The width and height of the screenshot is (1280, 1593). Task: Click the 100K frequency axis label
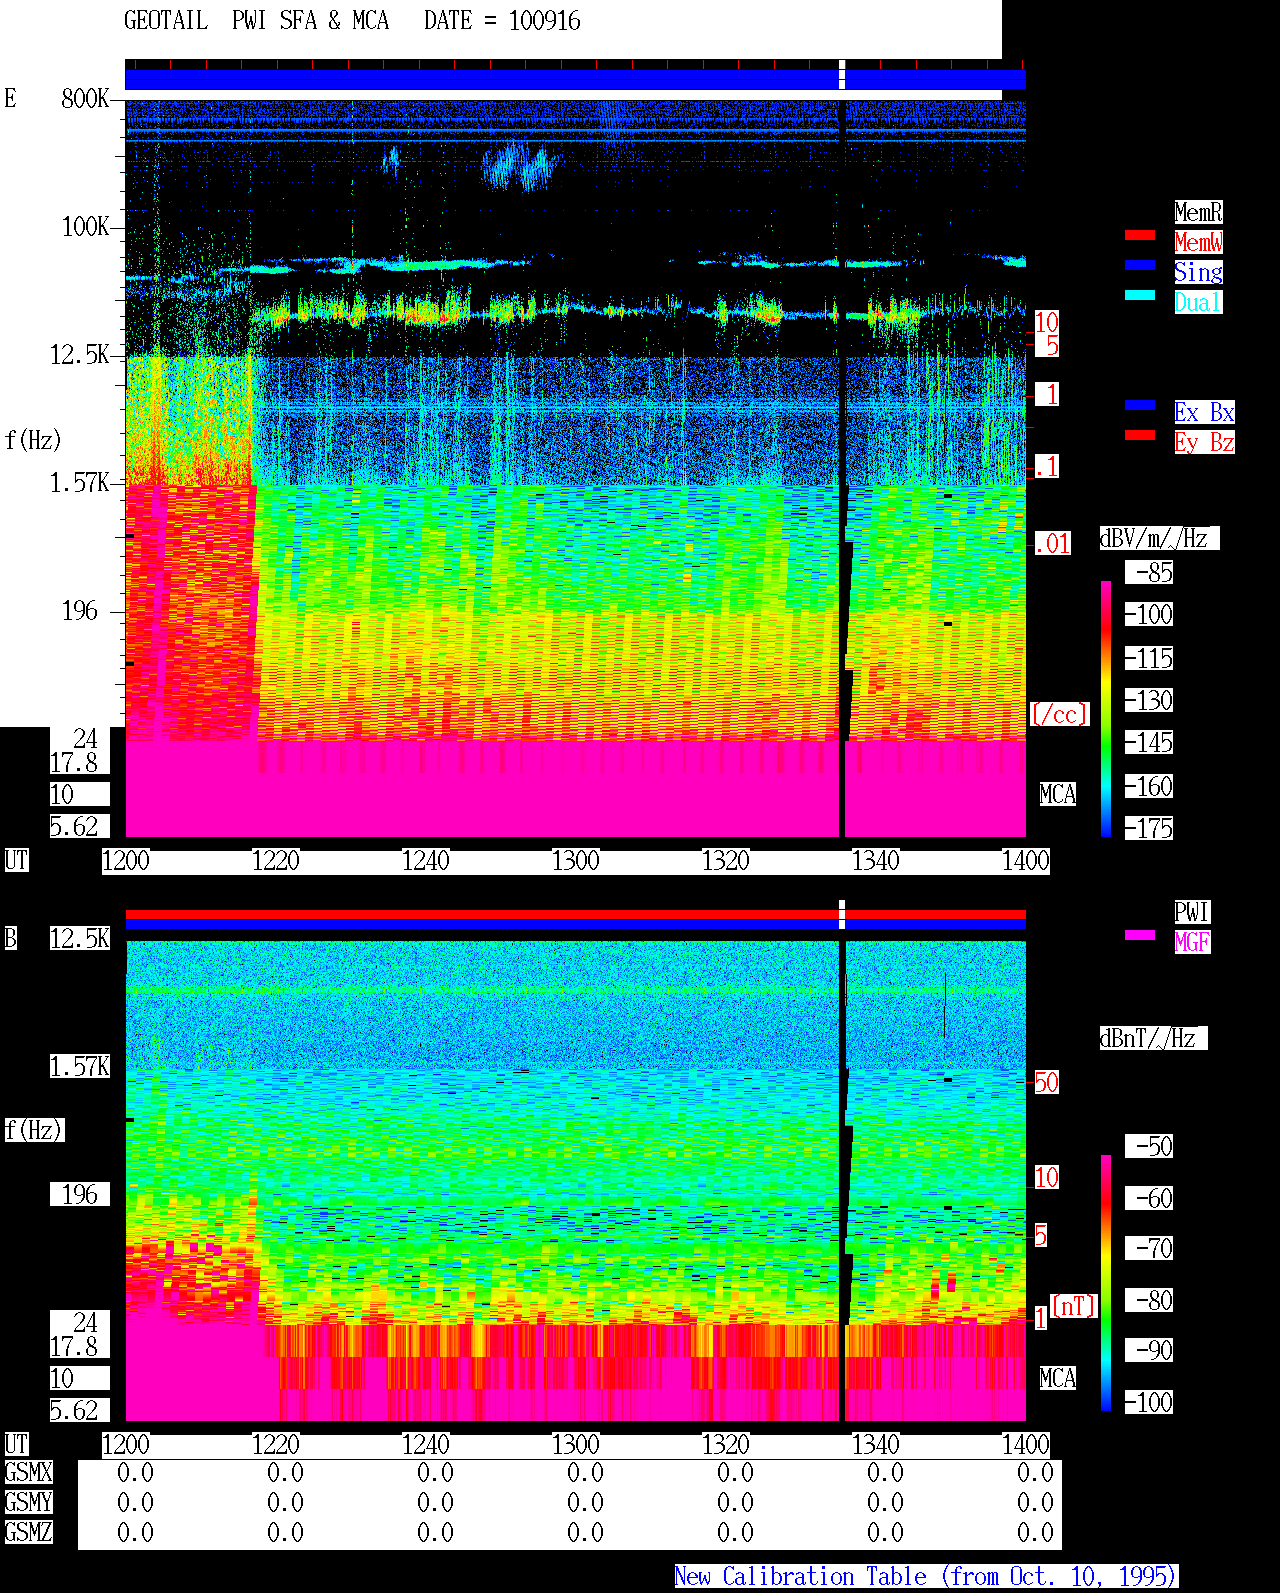tap(85, 226)
